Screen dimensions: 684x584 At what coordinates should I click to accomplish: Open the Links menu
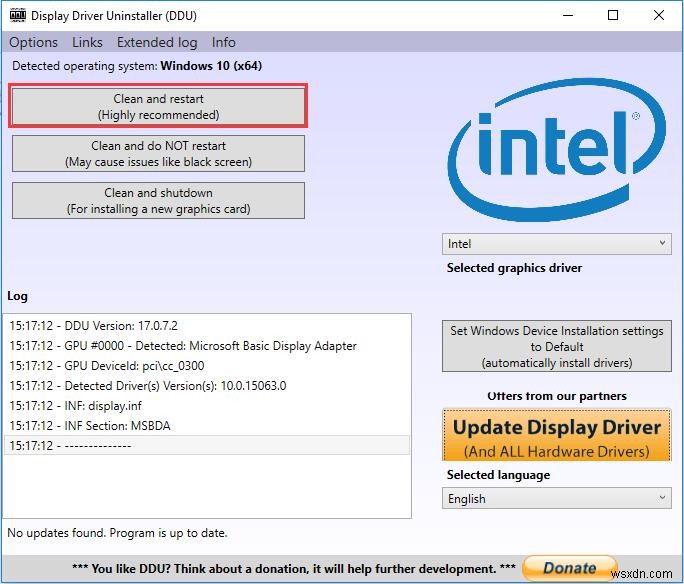(87, 42)
